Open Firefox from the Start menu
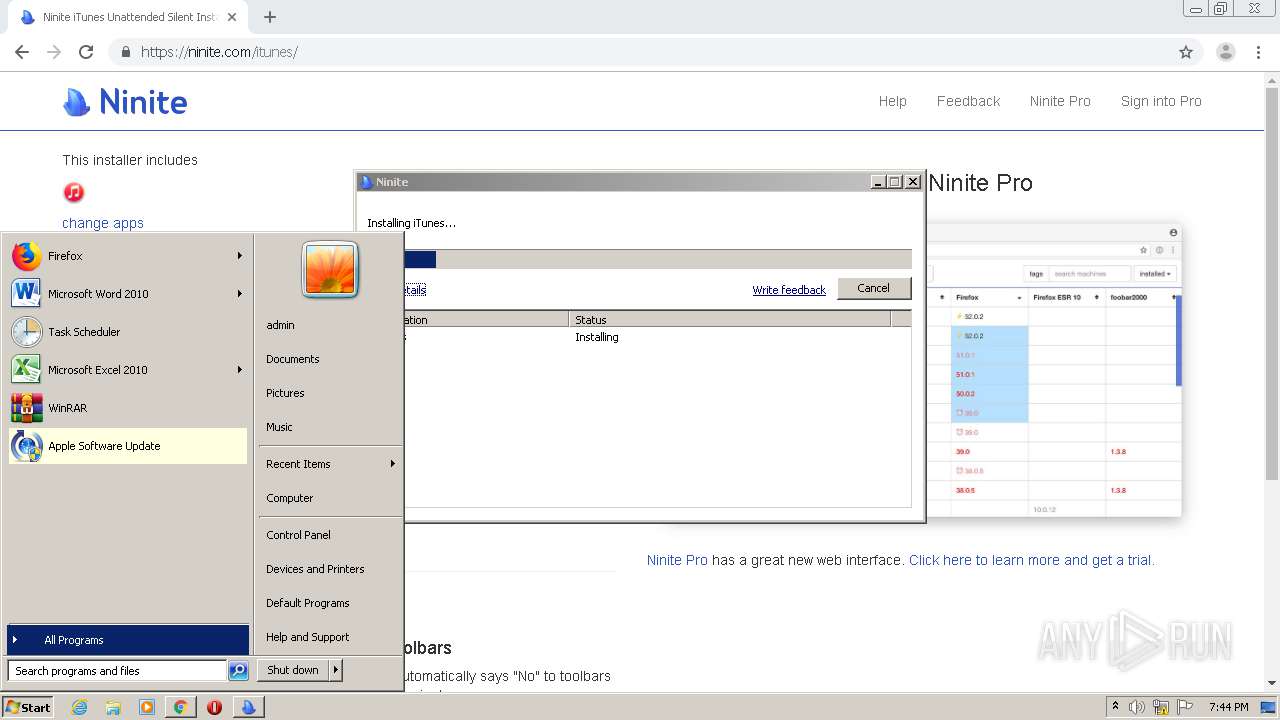 [x=127, y=256]
